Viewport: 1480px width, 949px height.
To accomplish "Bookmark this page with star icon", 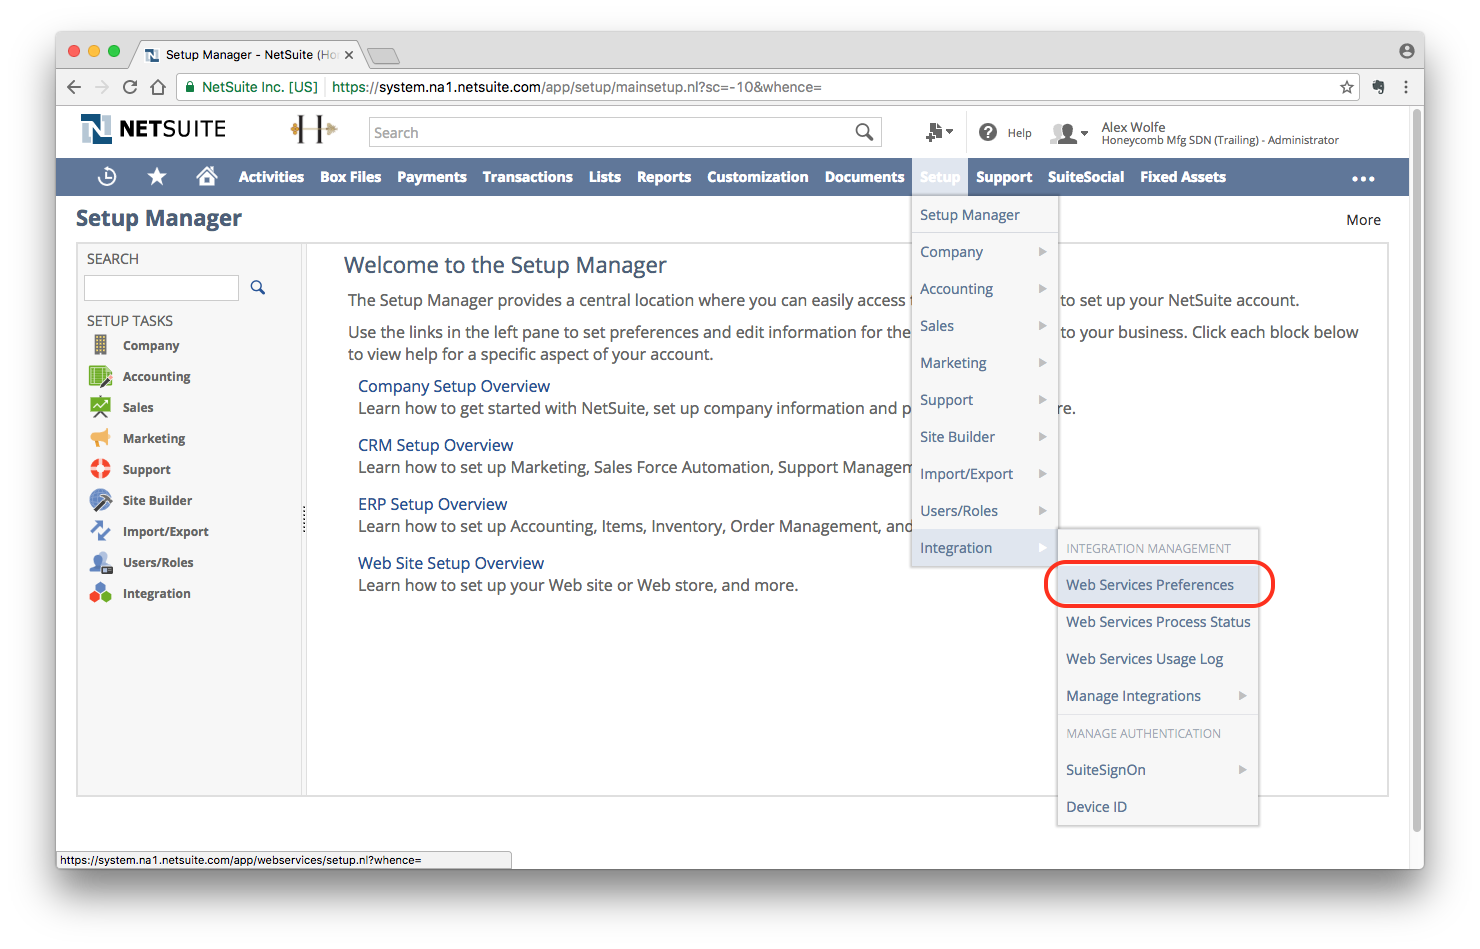I will point(1347,87).
